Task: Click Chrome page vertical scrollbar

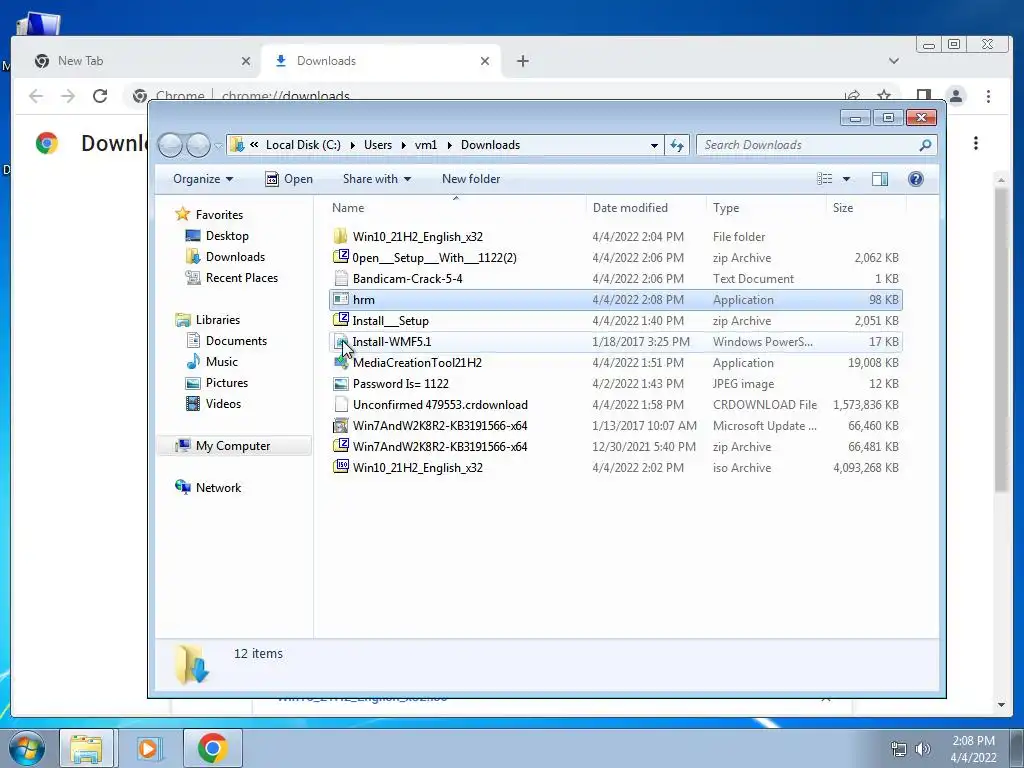Action: tap(1001, 340)
